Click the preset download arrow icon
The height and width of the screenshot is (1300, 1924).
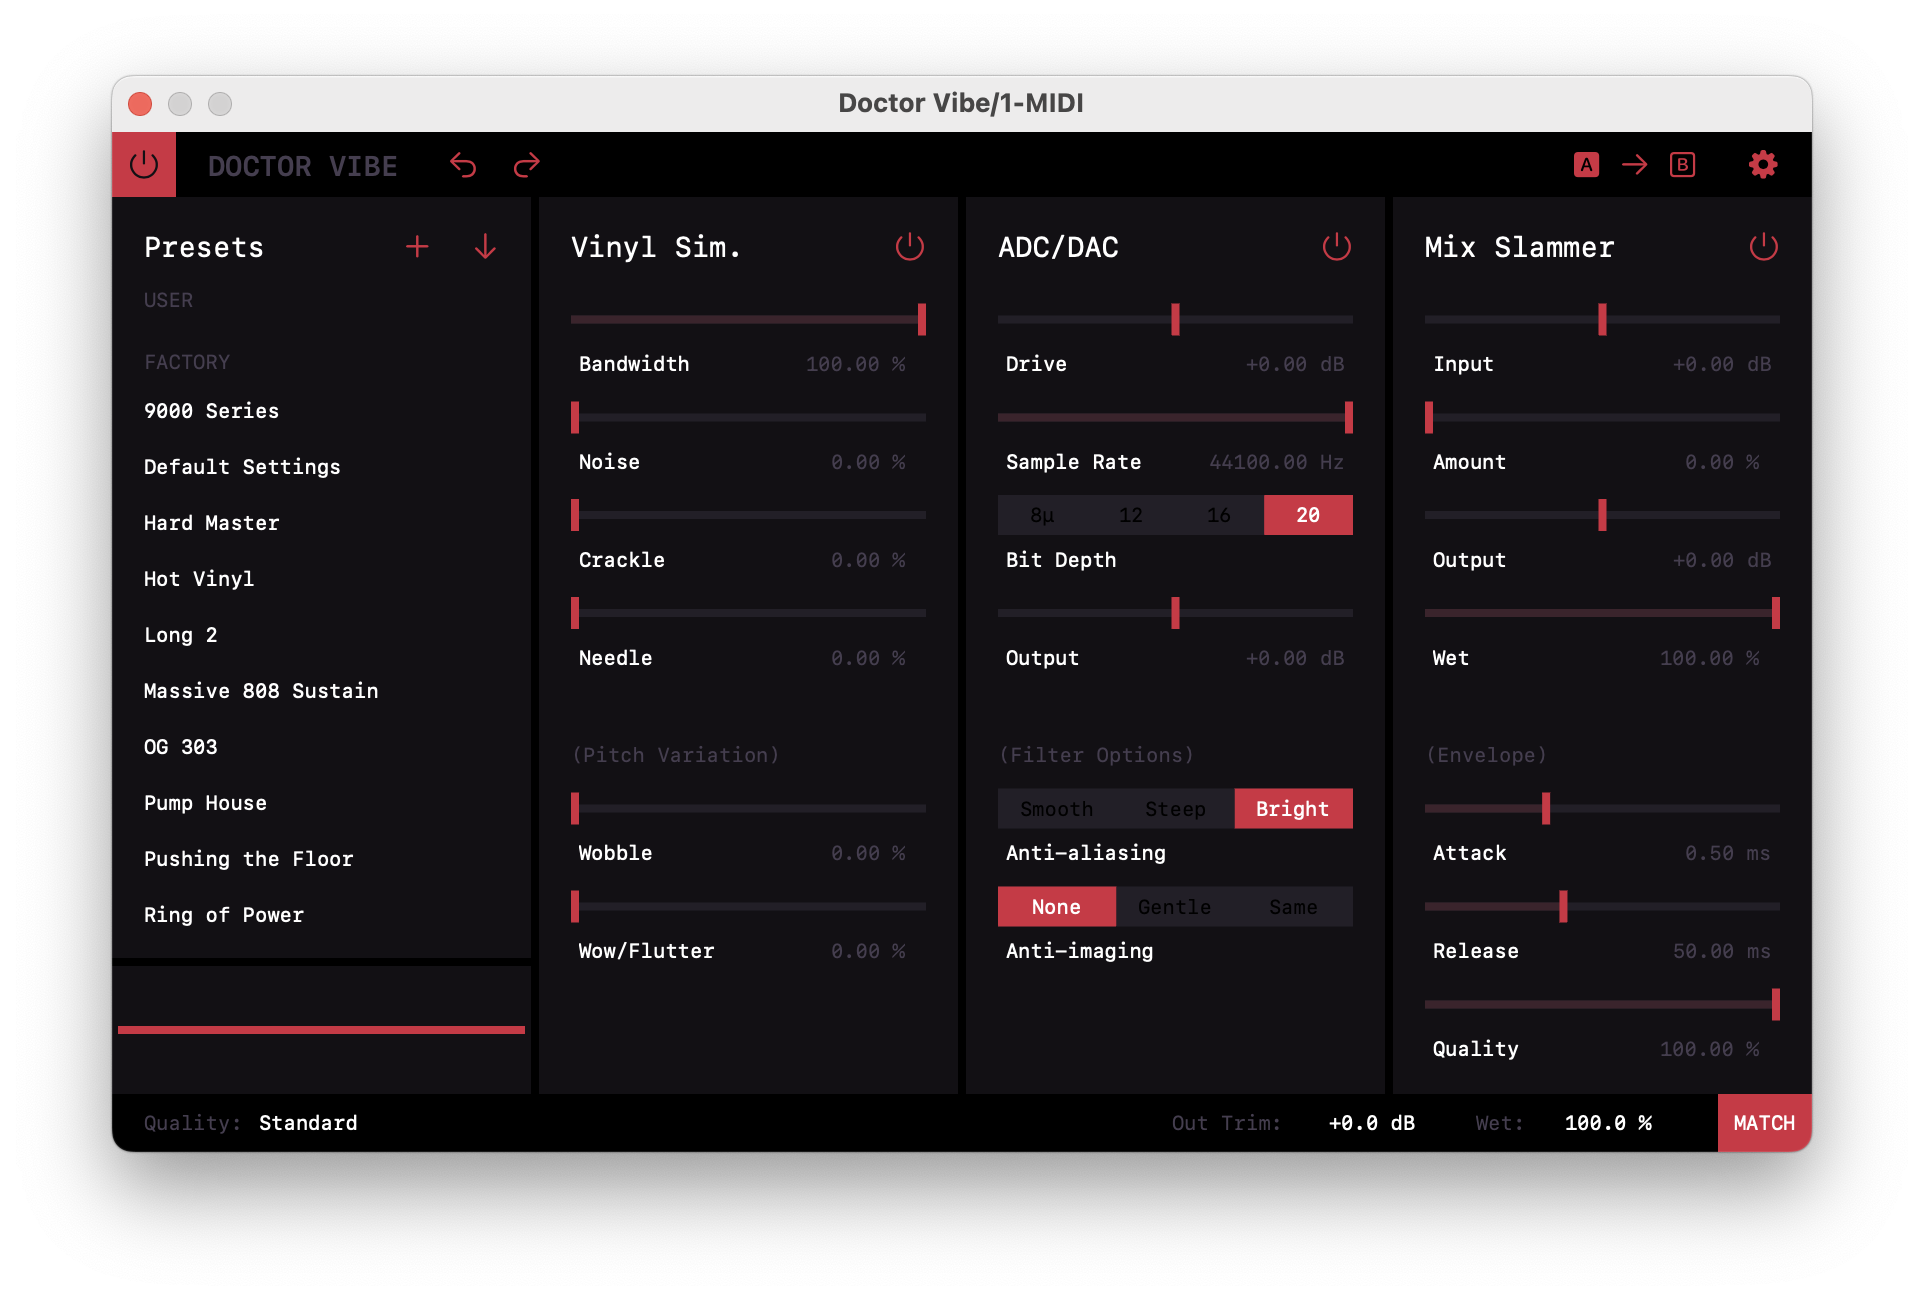(485, 247)
